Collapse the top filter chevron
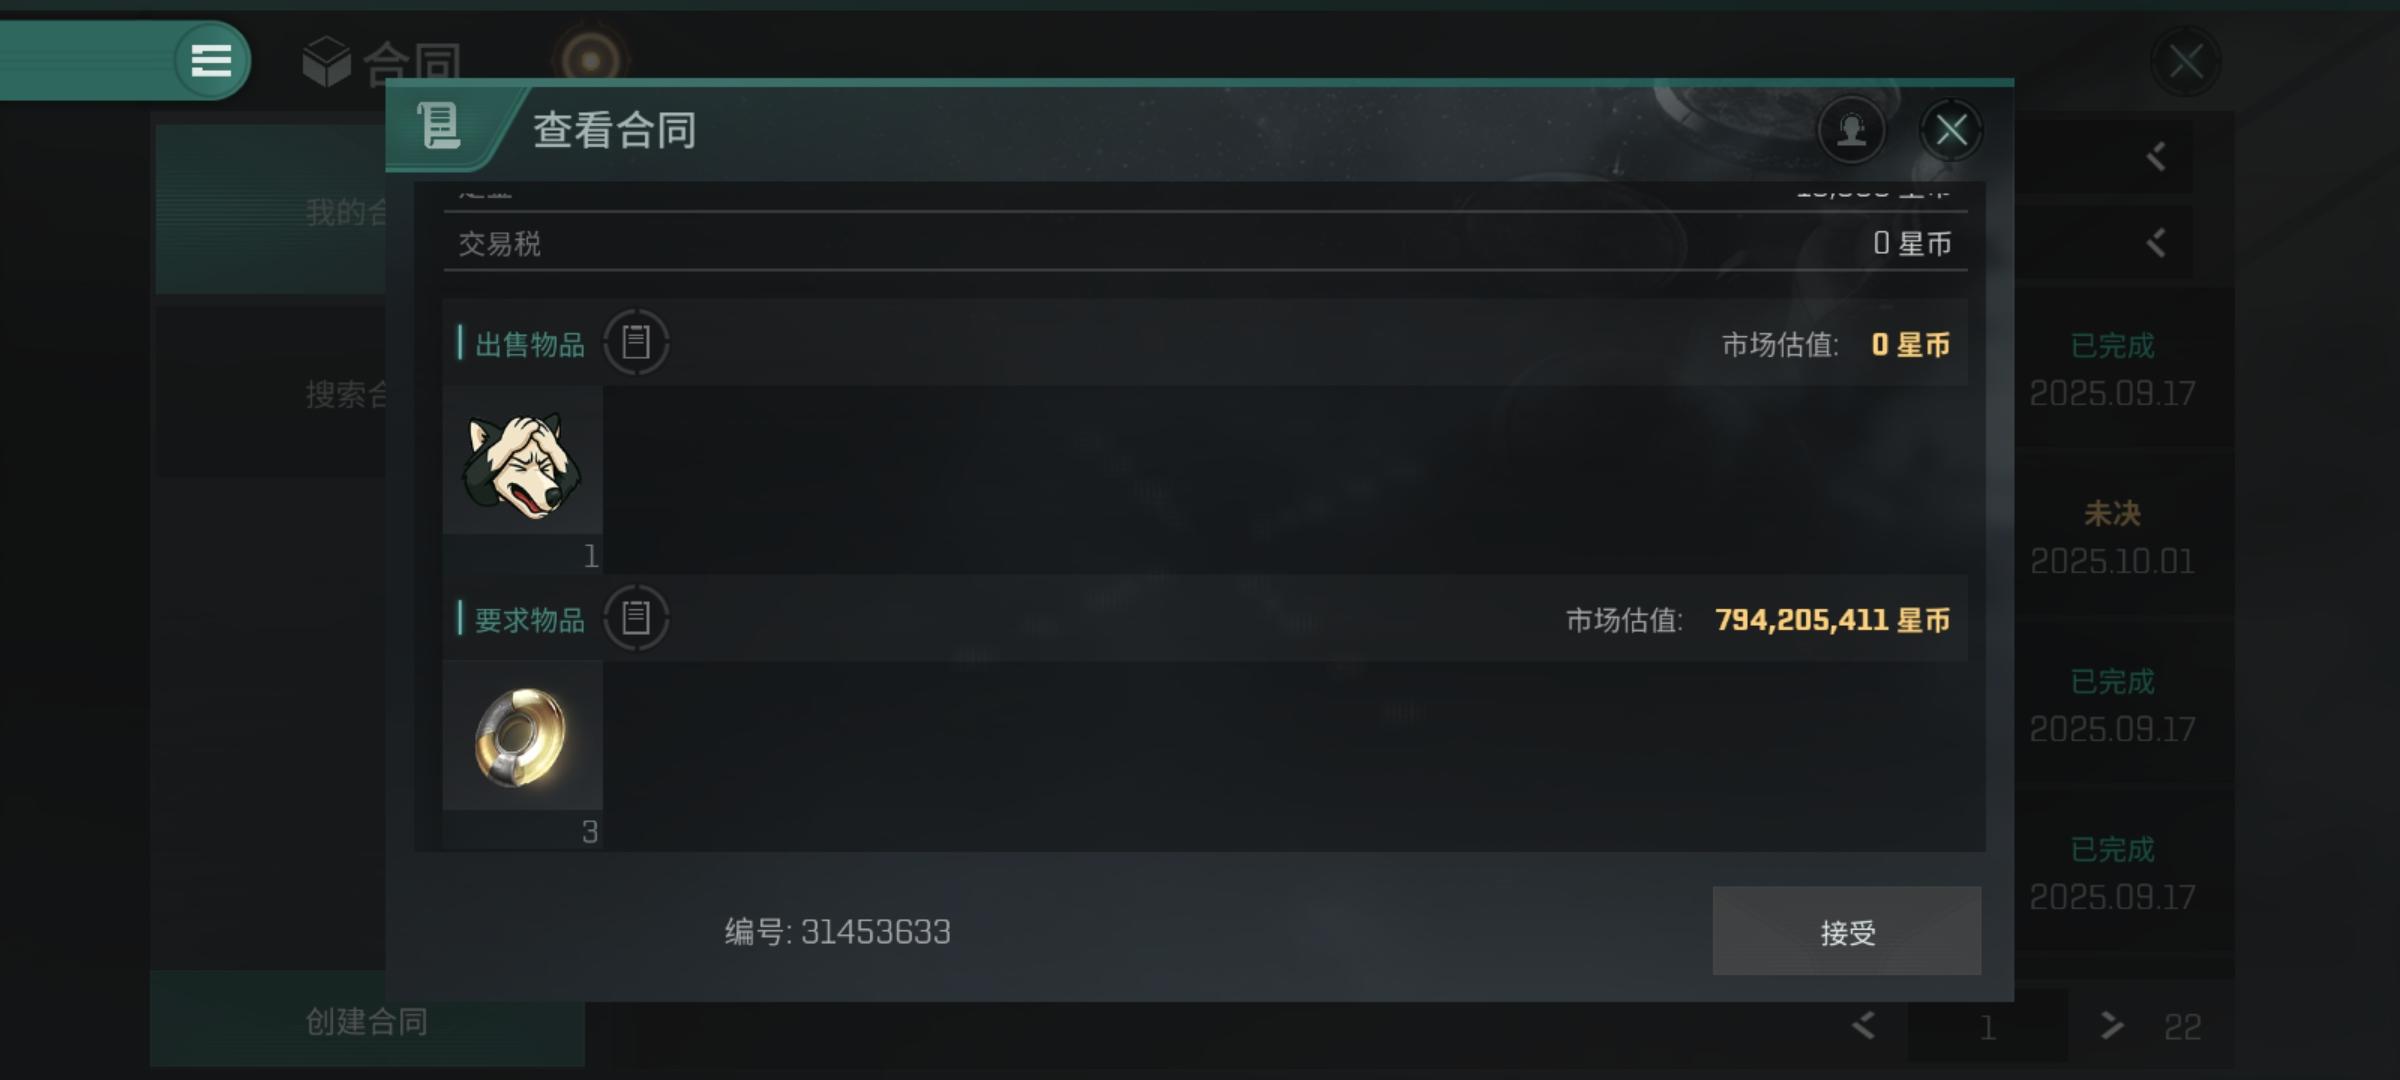 point(2156,156)
